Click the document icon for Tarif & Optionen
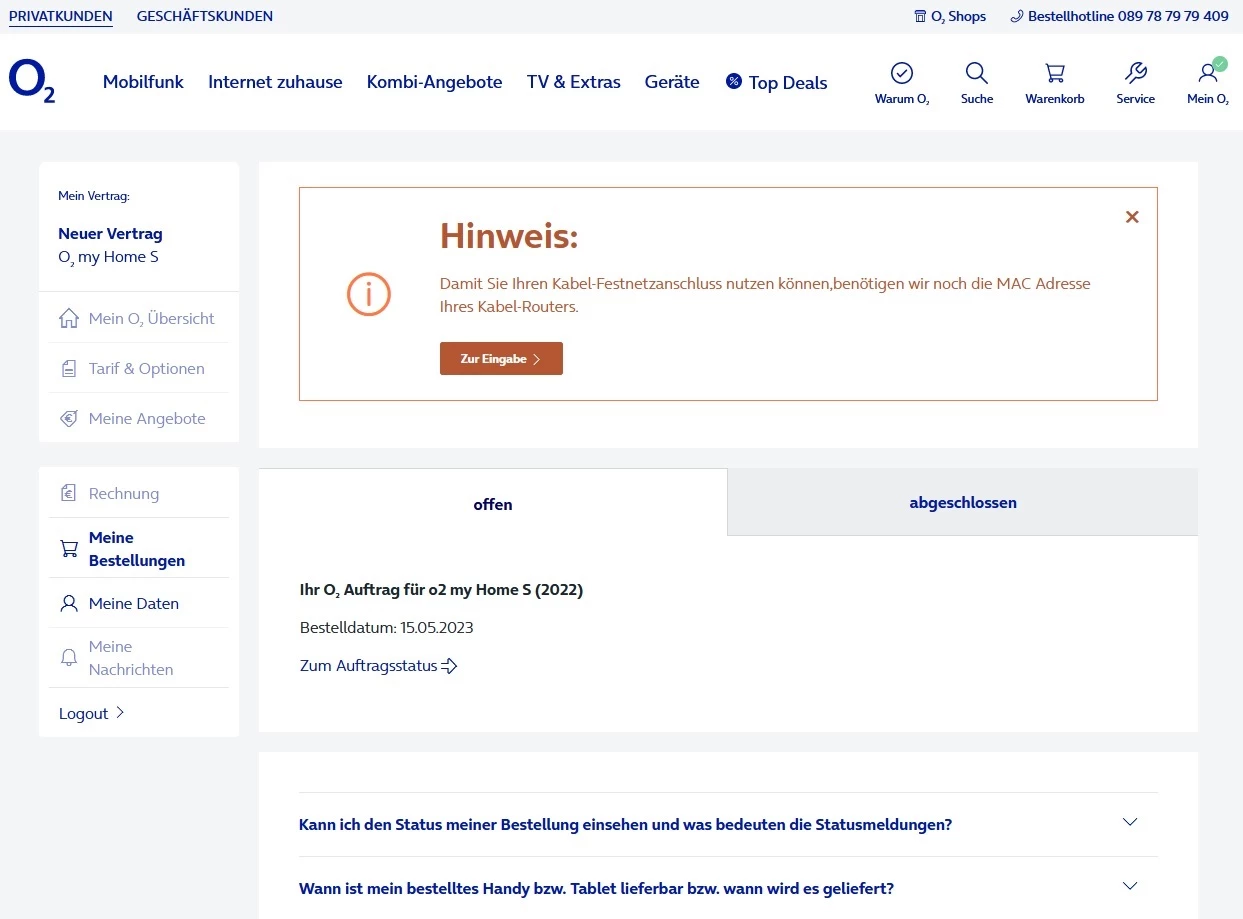 click(x=69, y=369)
